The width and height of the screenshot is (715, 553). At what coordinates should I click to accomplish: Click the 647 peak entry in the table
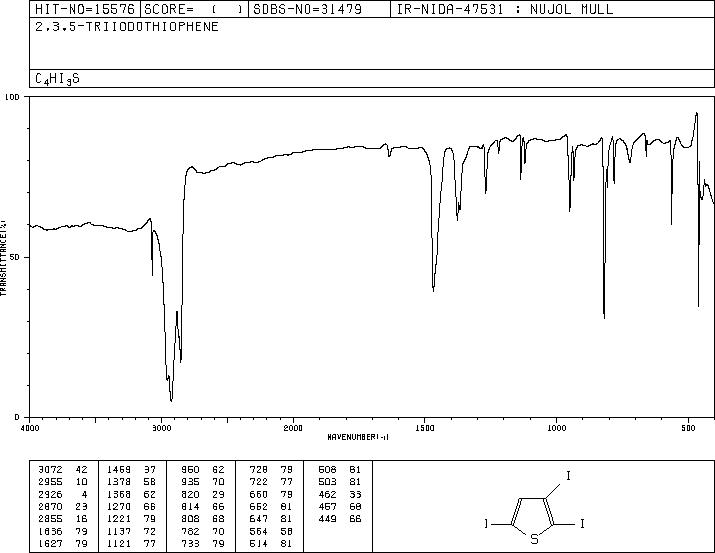pyautogui.click(x=259, y=519)
